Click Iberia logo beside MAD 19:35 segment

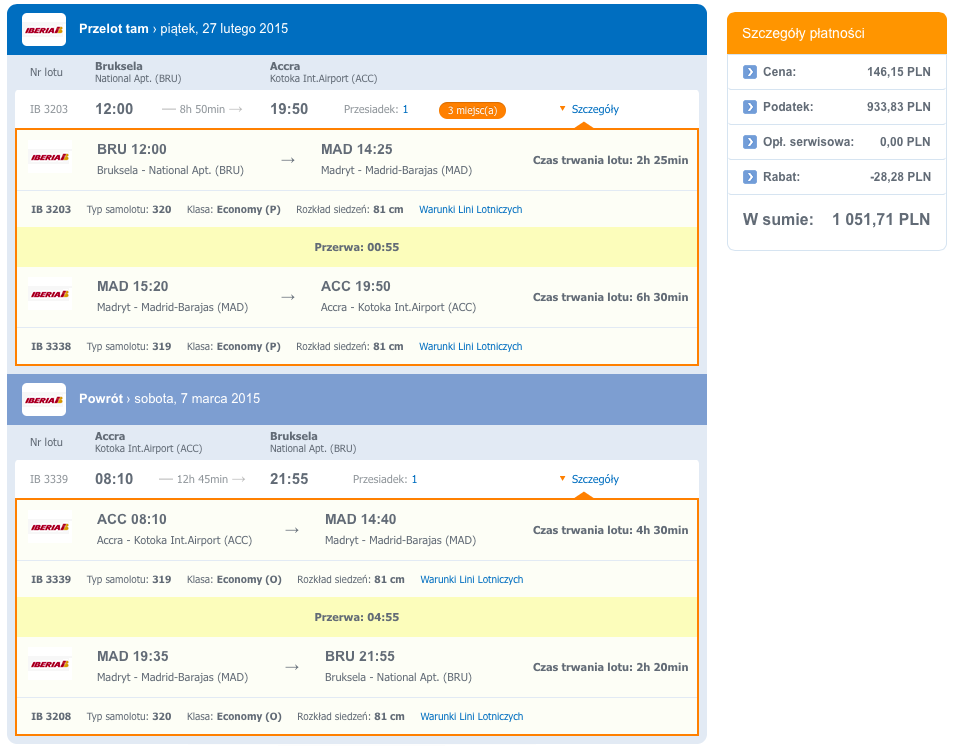click(x=50, y=664)
